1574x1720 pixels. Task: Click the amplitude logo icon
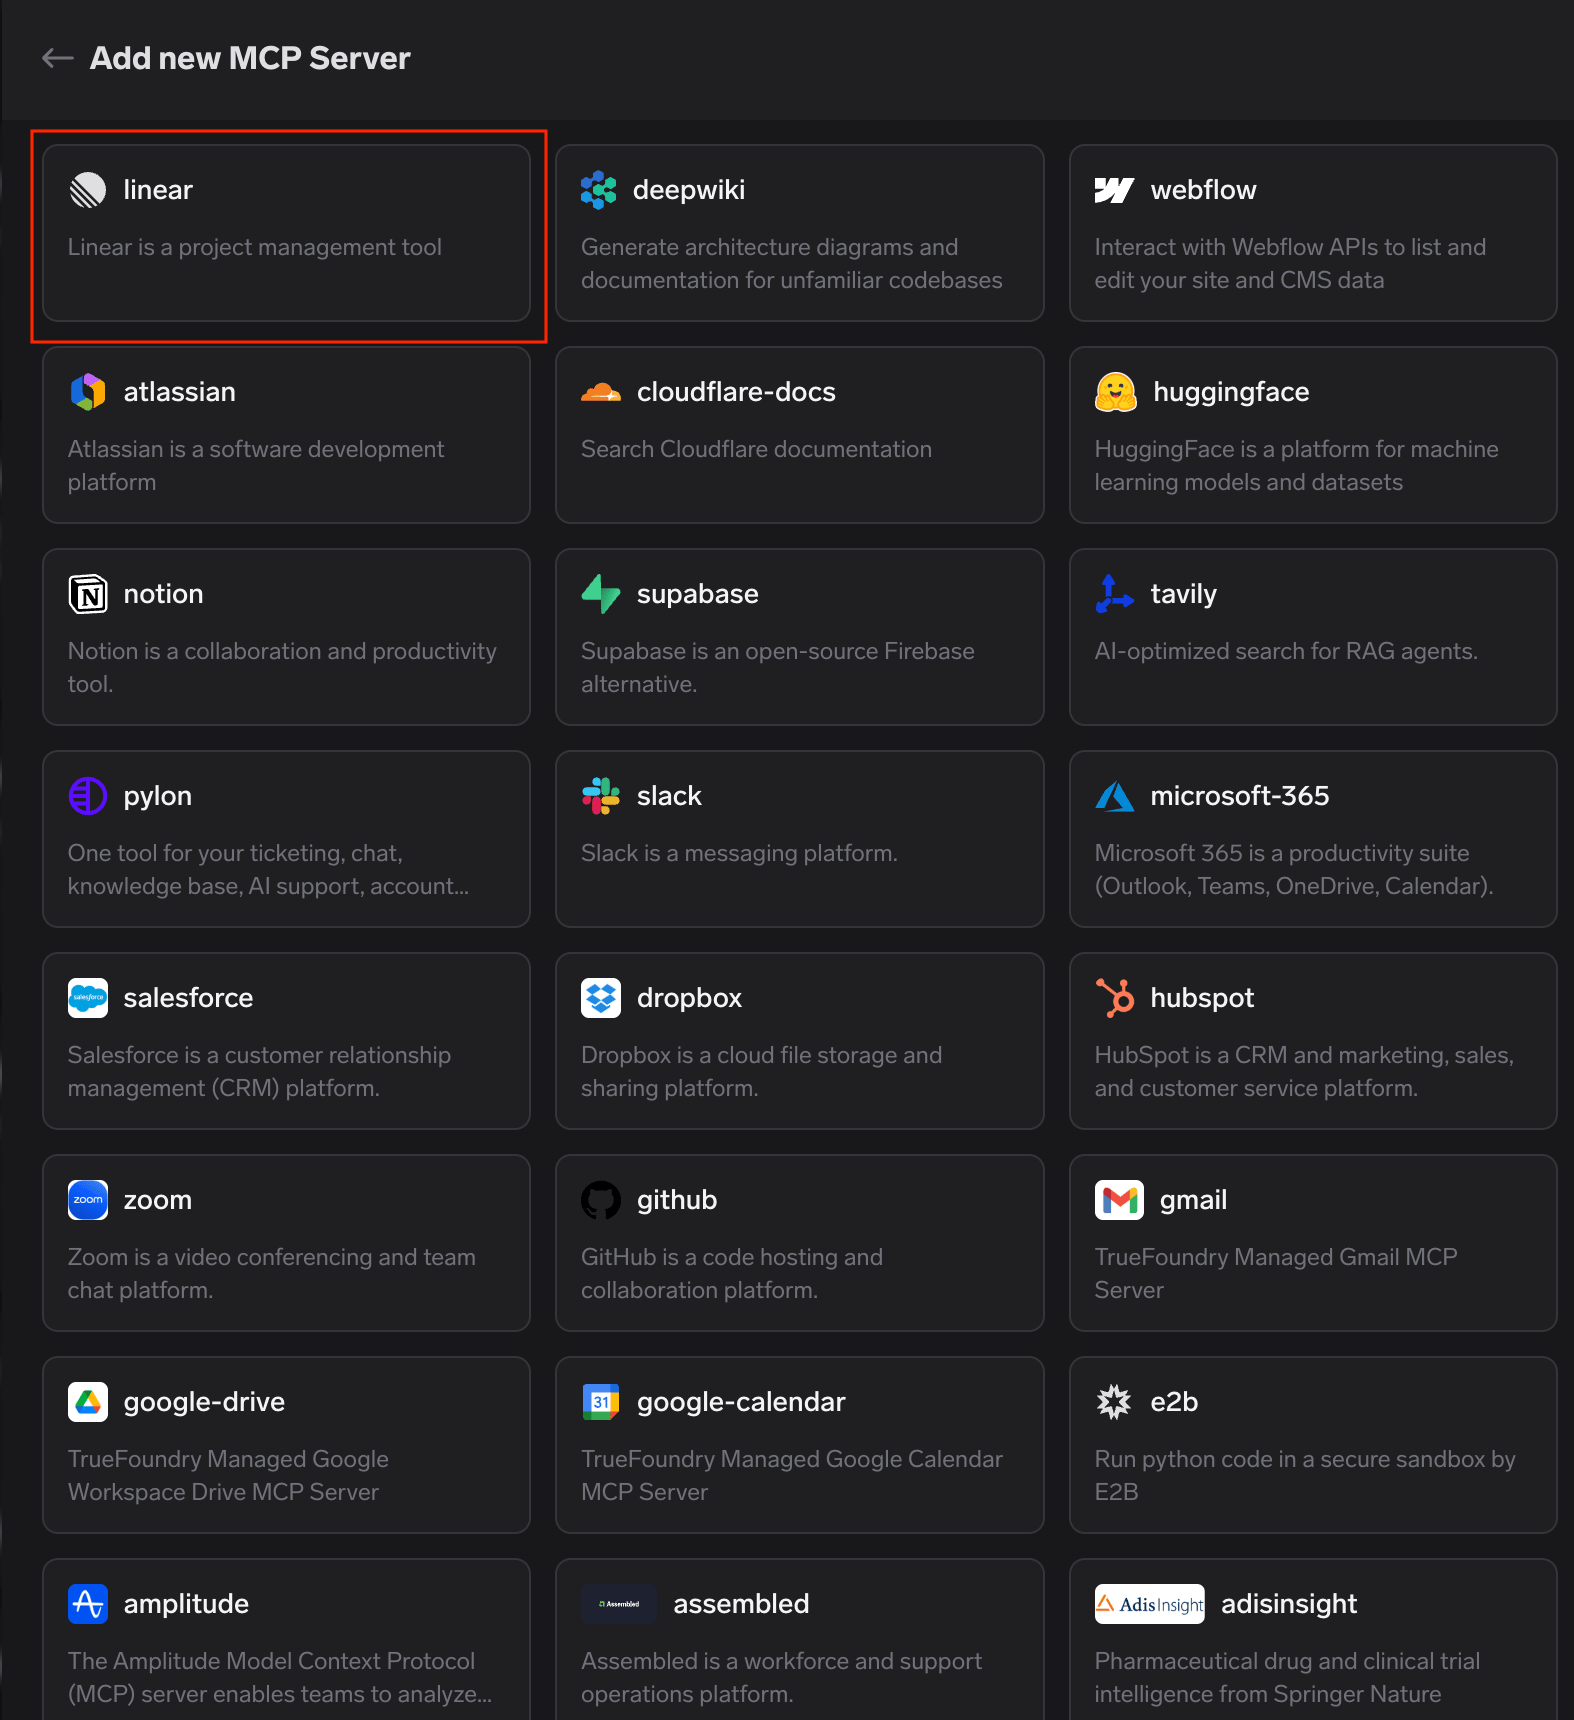click(x=88, y=1604)
